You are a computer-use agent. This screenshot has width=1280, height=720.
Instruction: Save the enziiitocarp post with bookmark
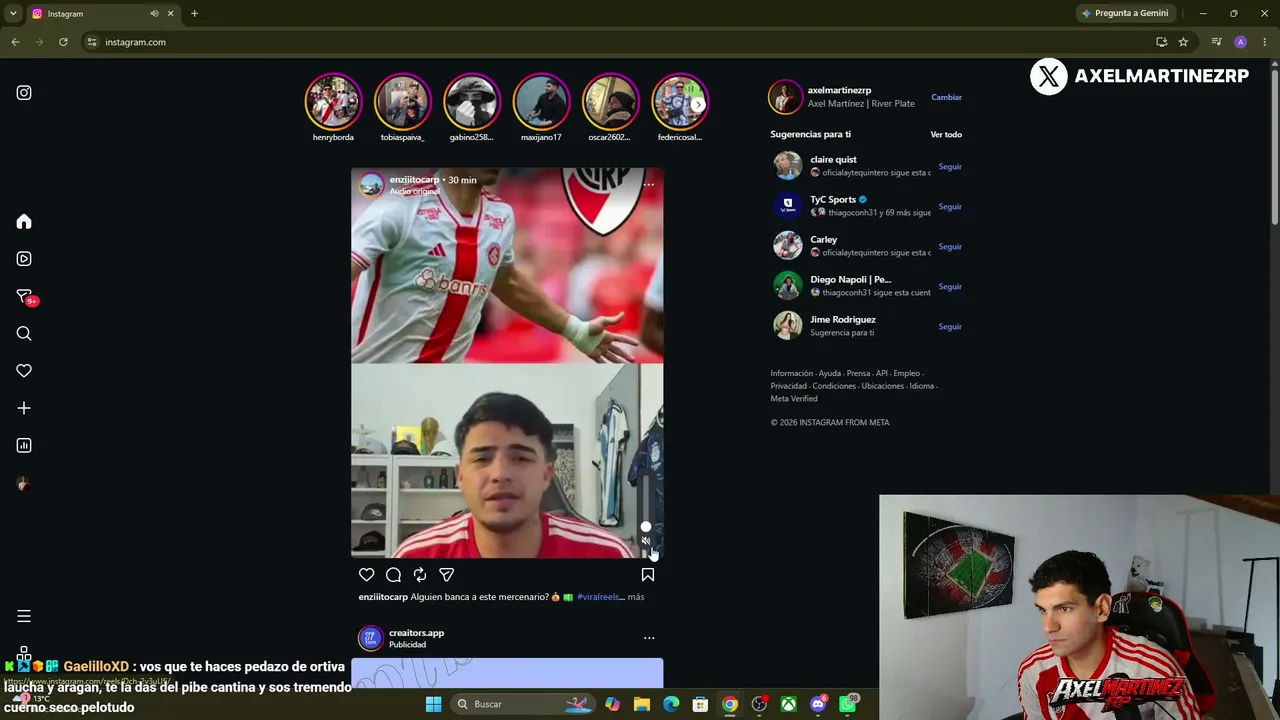click(648, 575)
